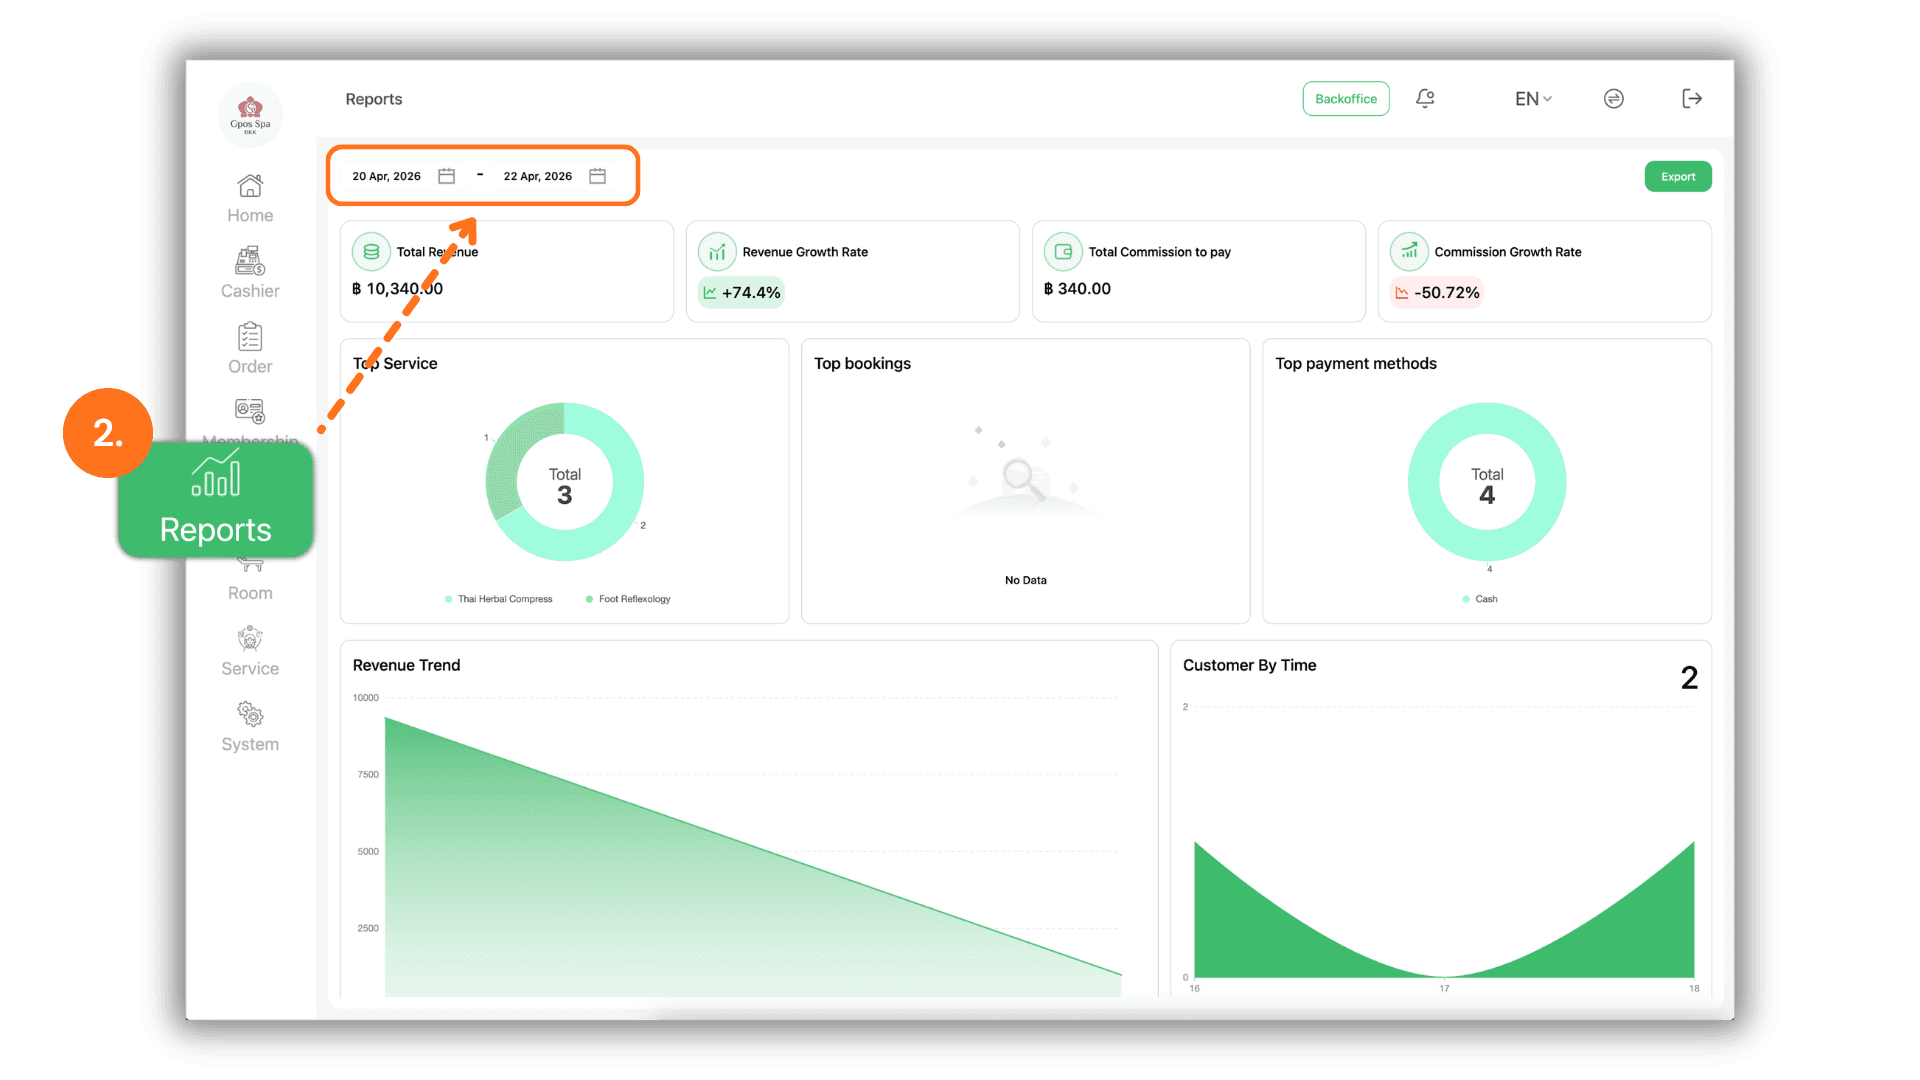This screenshot has width=1920, height=1080.
Task: Open calendar for start date 20 Apr, 2026
Action: pyautogui.click(x=447, y=176)
